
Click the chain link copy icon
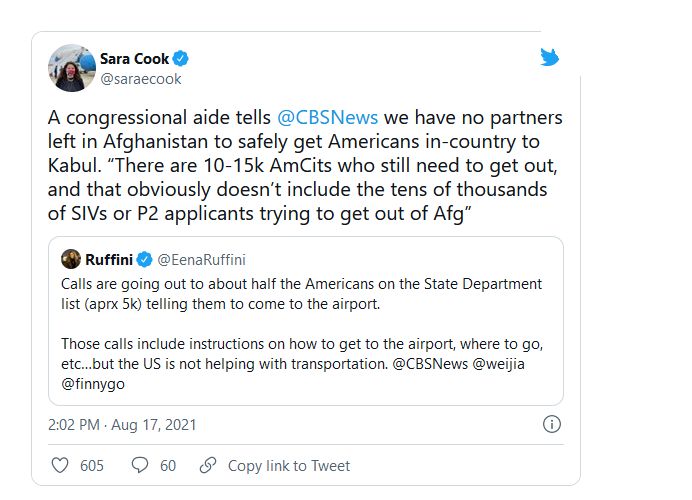(208, 465)
